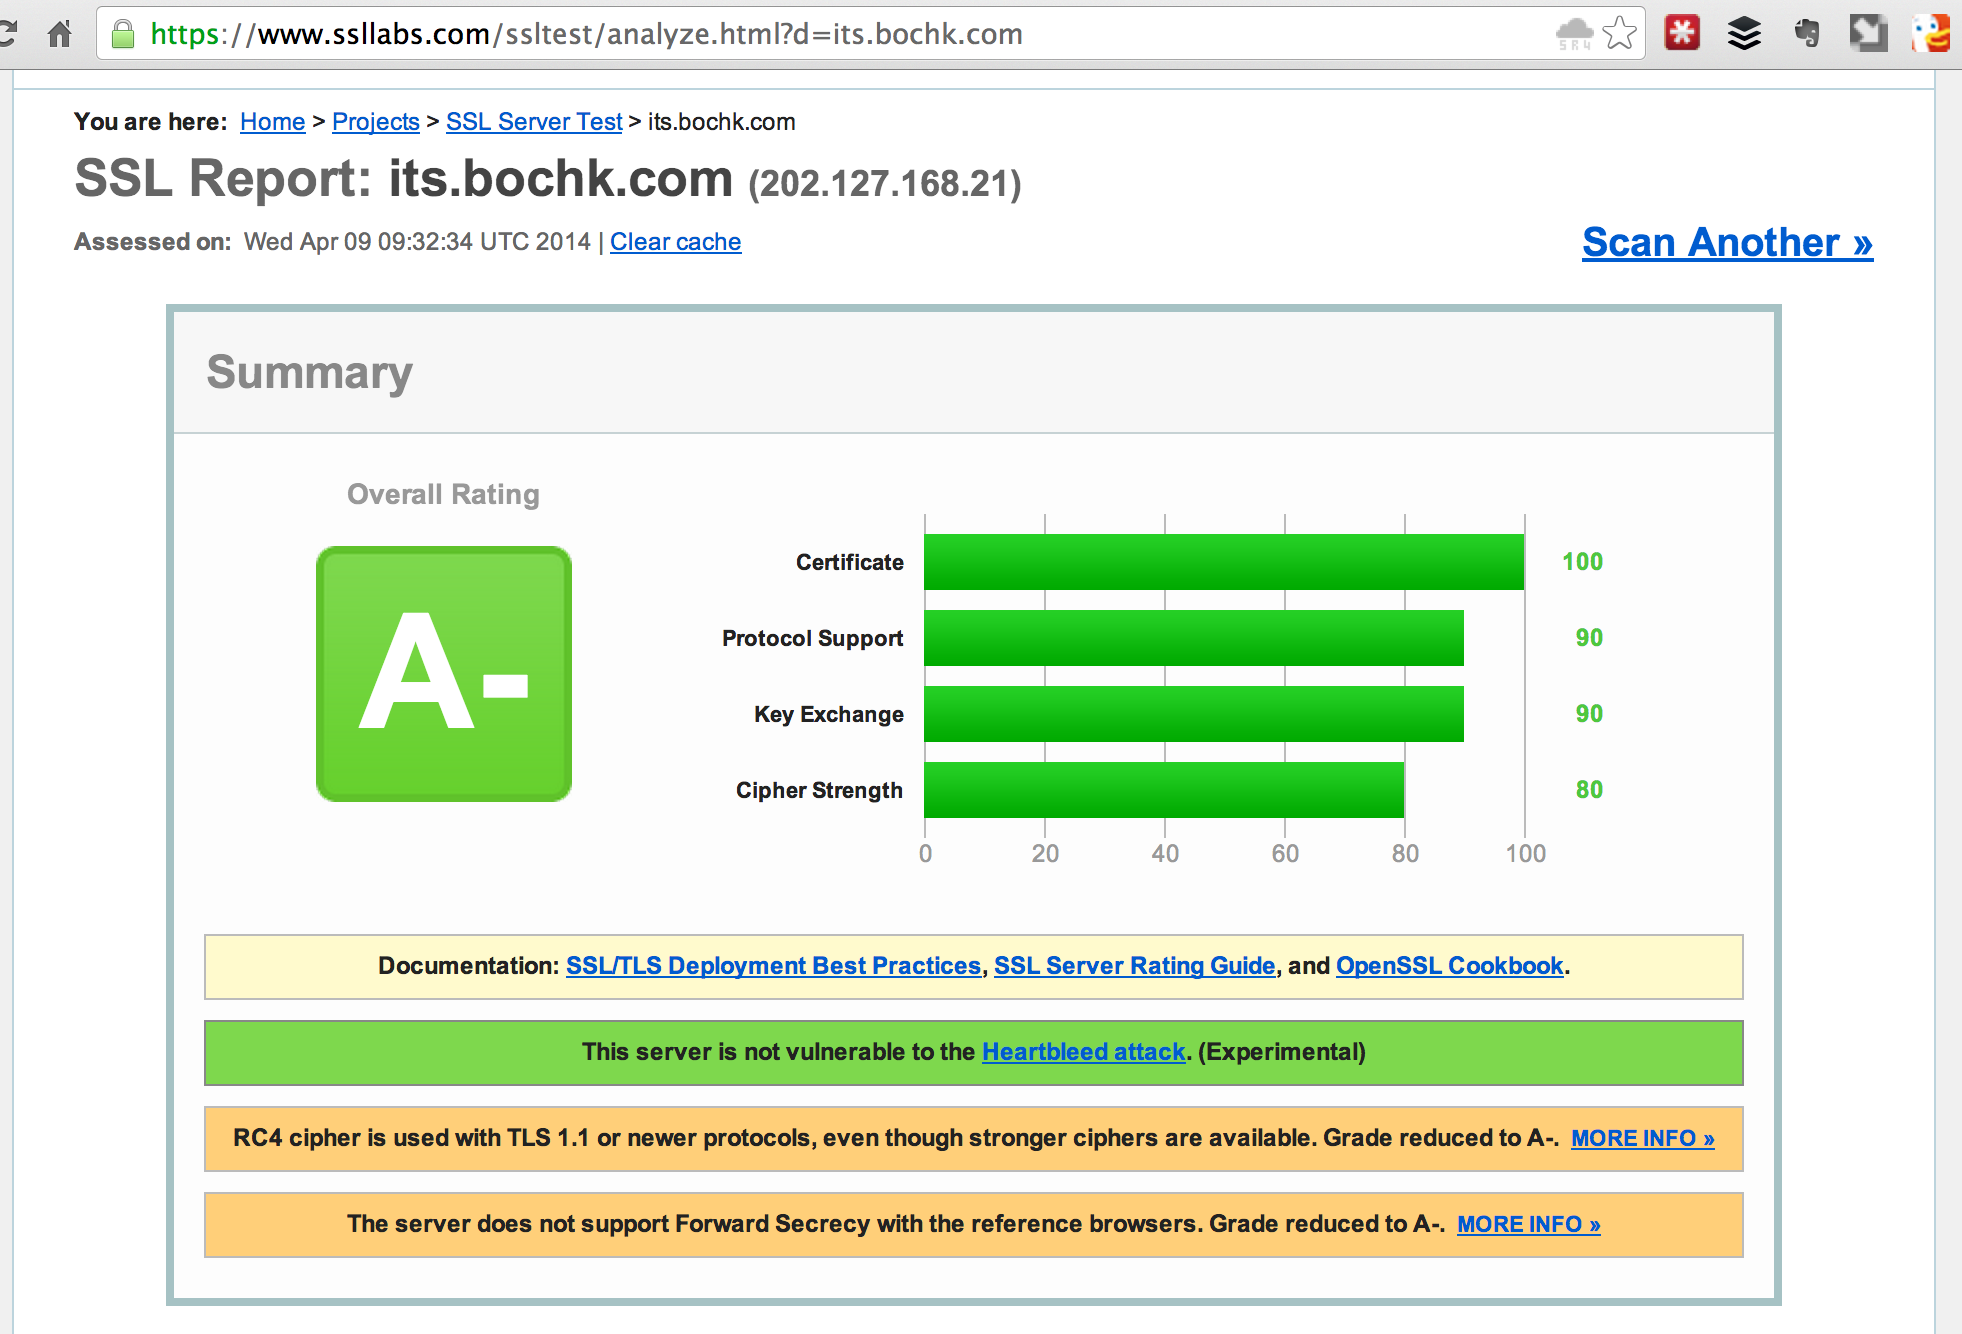Click the Evernote elephant extension icon
This screenshot has height=1334, width=1962.
tap(1806, 34)
